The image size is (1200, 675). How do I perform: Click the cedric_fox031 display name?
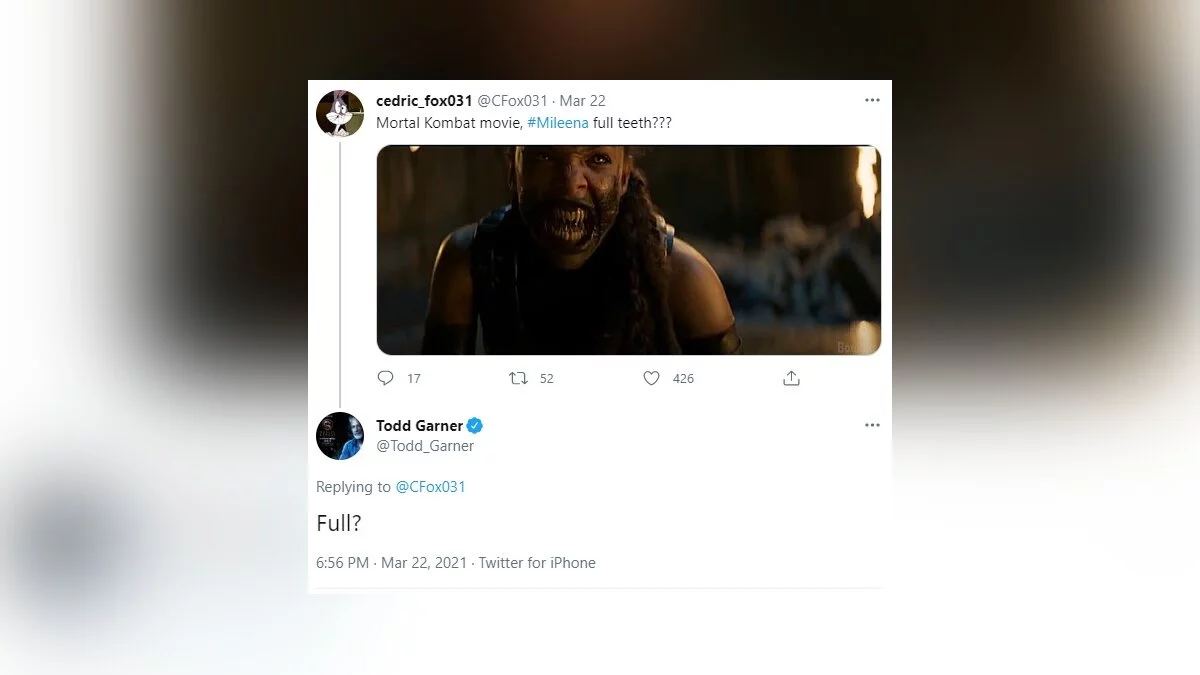424,101
